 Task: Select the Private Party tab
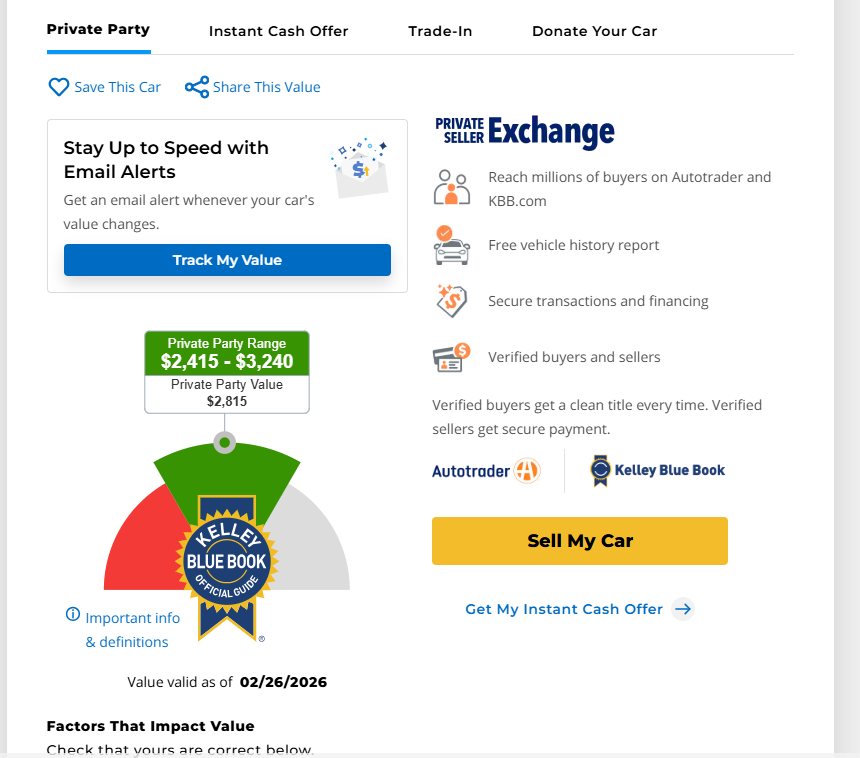(98, 30)
